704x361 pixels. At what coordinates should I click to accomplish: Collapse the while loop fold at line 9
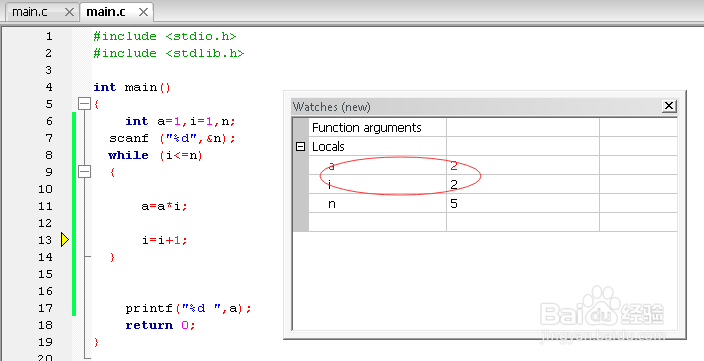[84, 172]
